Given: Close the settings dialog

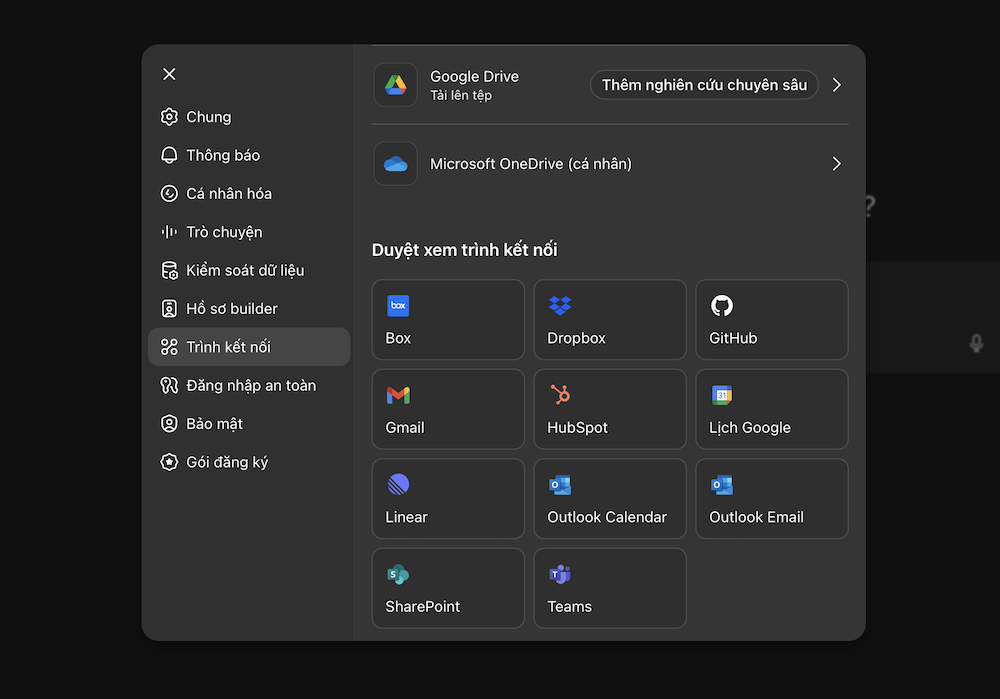Looking at the screenshot, I should coord(169,74).
